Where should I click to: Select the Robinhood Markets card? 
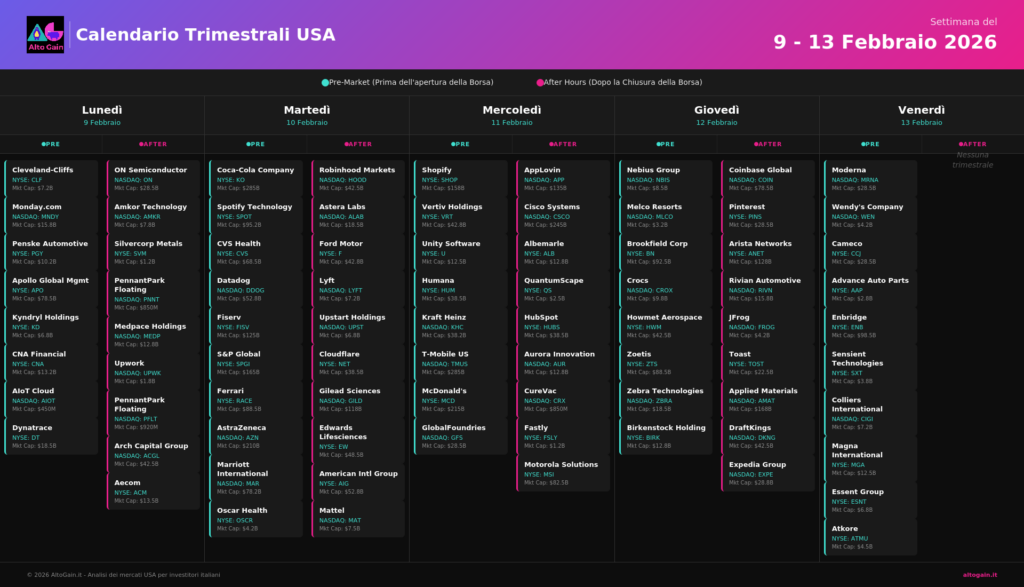[x=358, y=178]
